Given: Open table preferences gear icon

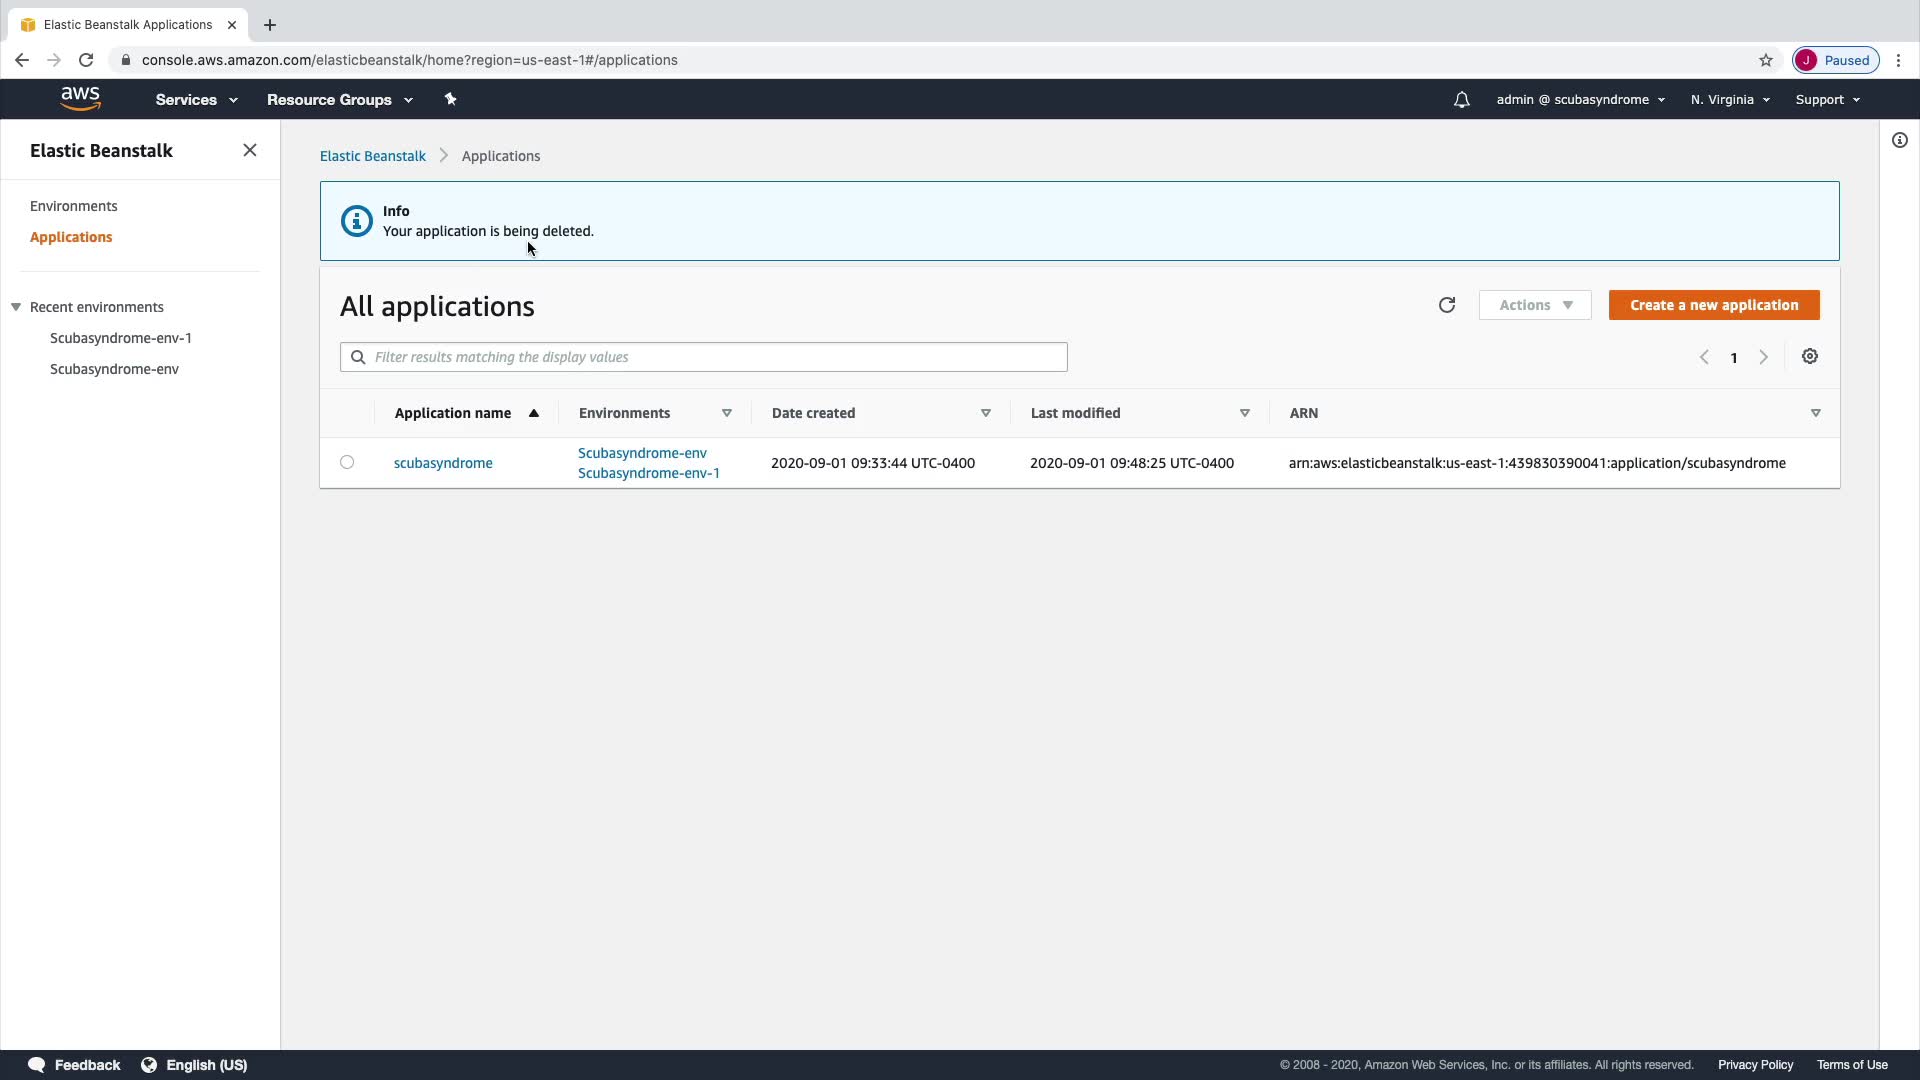Looking at the screenshot, I should pos(1809,357).
